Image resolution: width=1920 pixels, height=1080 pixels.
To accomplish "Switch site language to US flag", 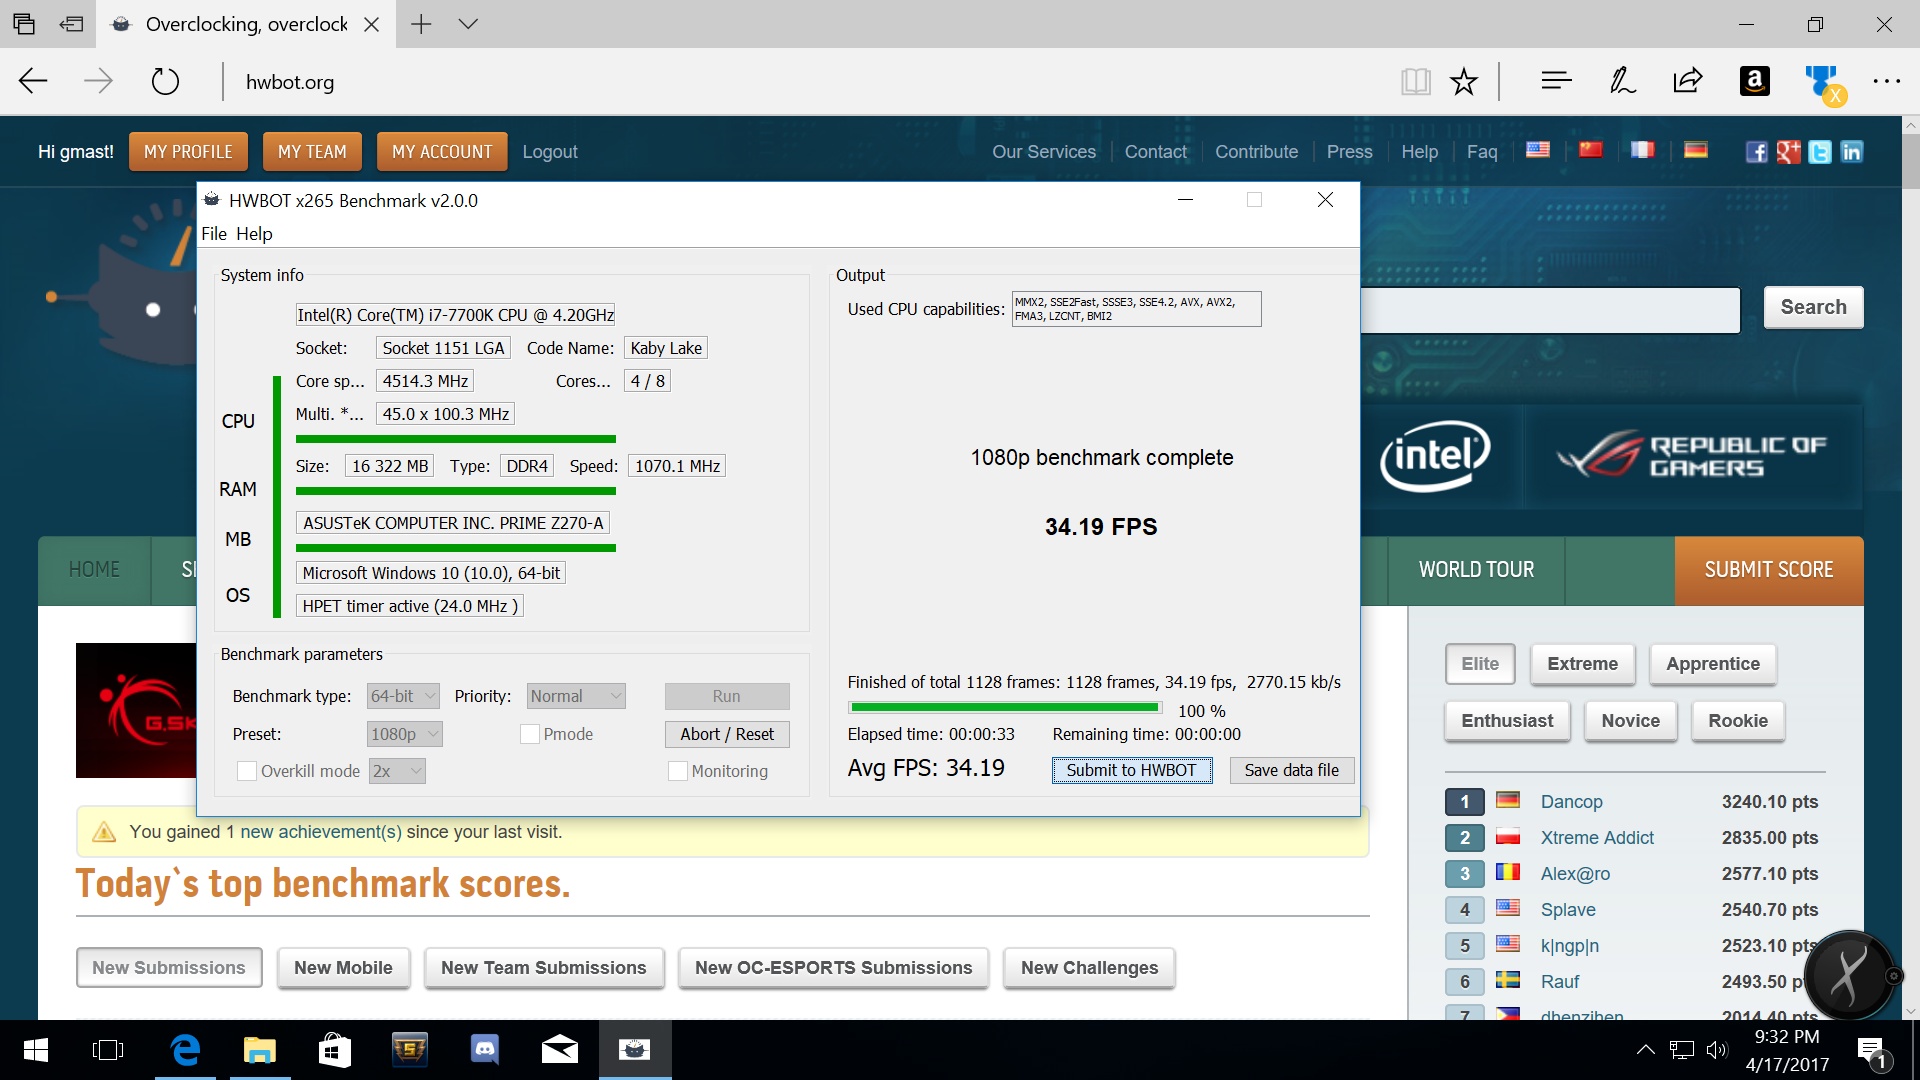I will click(x=1538, y=150).
